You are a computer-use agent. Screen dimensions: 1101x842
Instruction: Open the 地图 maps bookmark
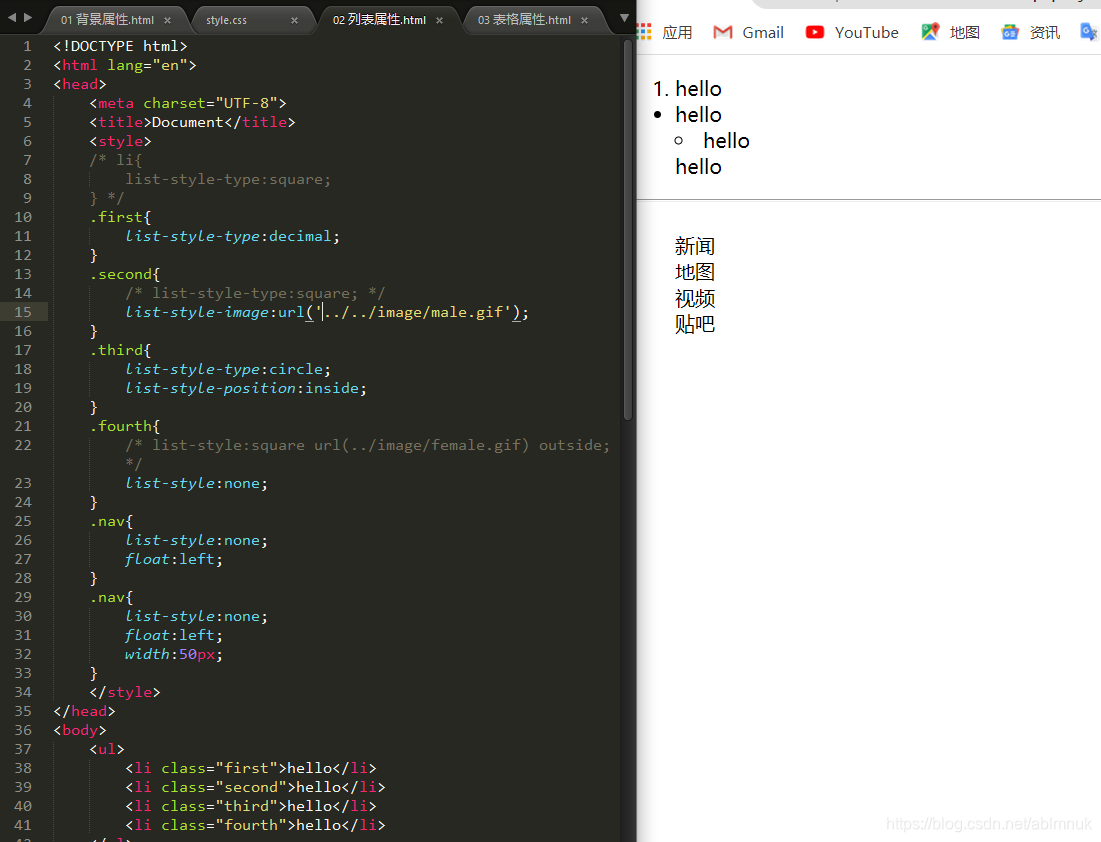click(950, 32)
